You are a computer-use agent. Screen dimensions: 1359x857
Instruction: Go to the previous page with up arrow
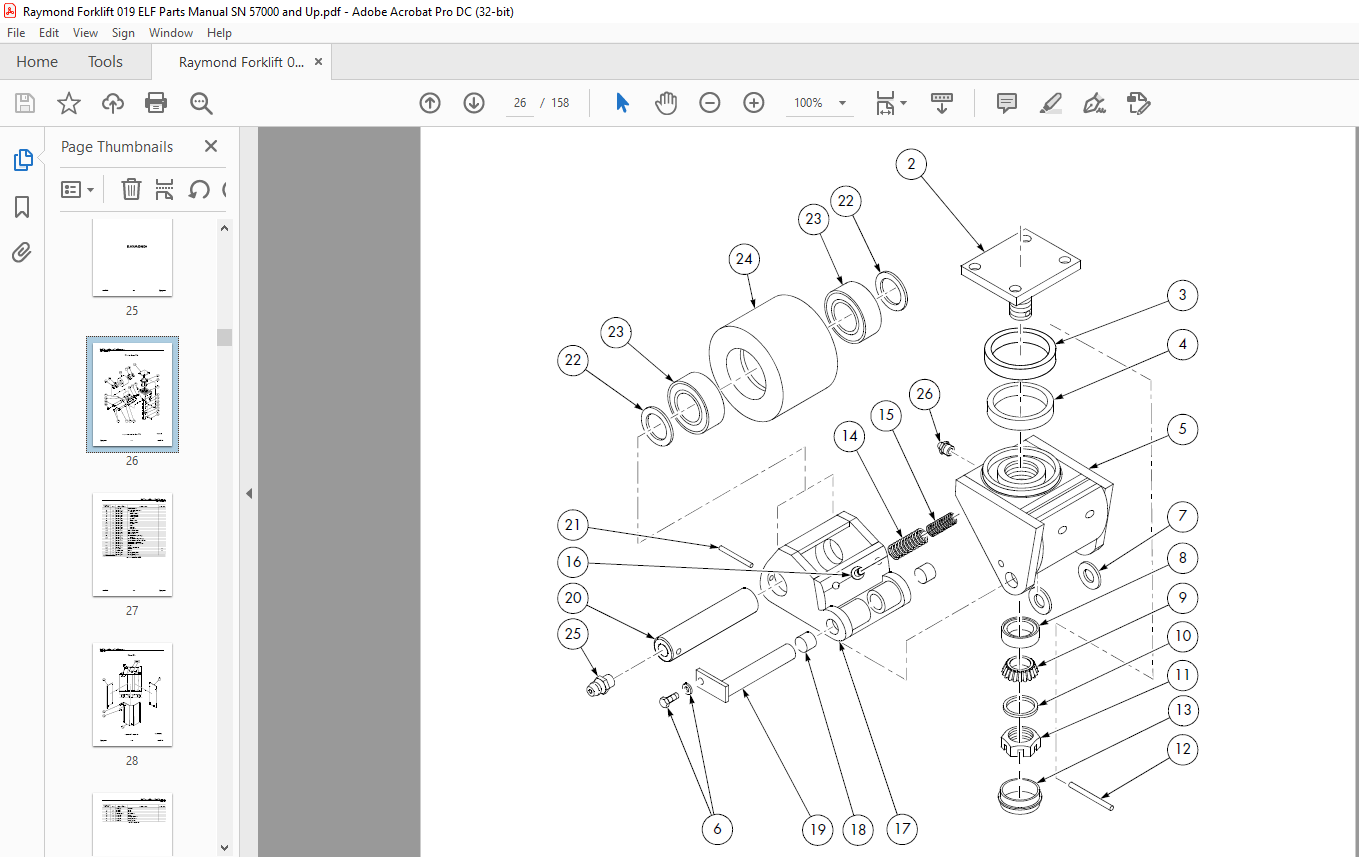click(430, 103)
